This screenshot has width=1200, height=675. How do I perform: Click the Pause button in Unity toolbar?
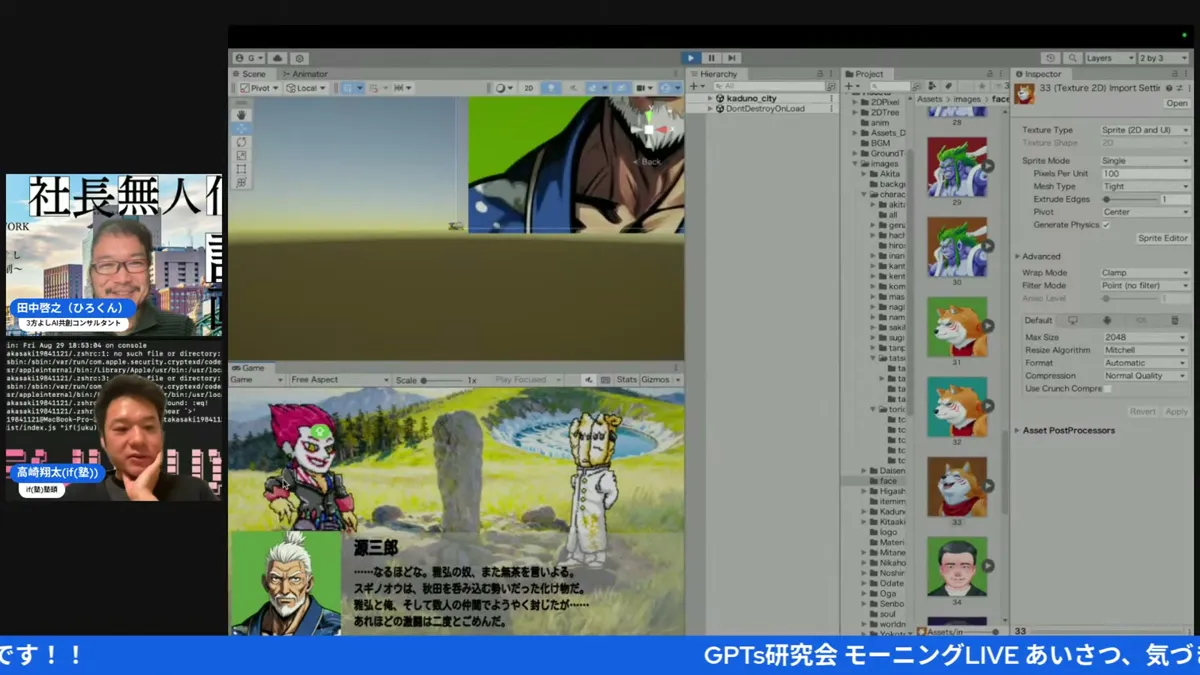coord(711,58)
